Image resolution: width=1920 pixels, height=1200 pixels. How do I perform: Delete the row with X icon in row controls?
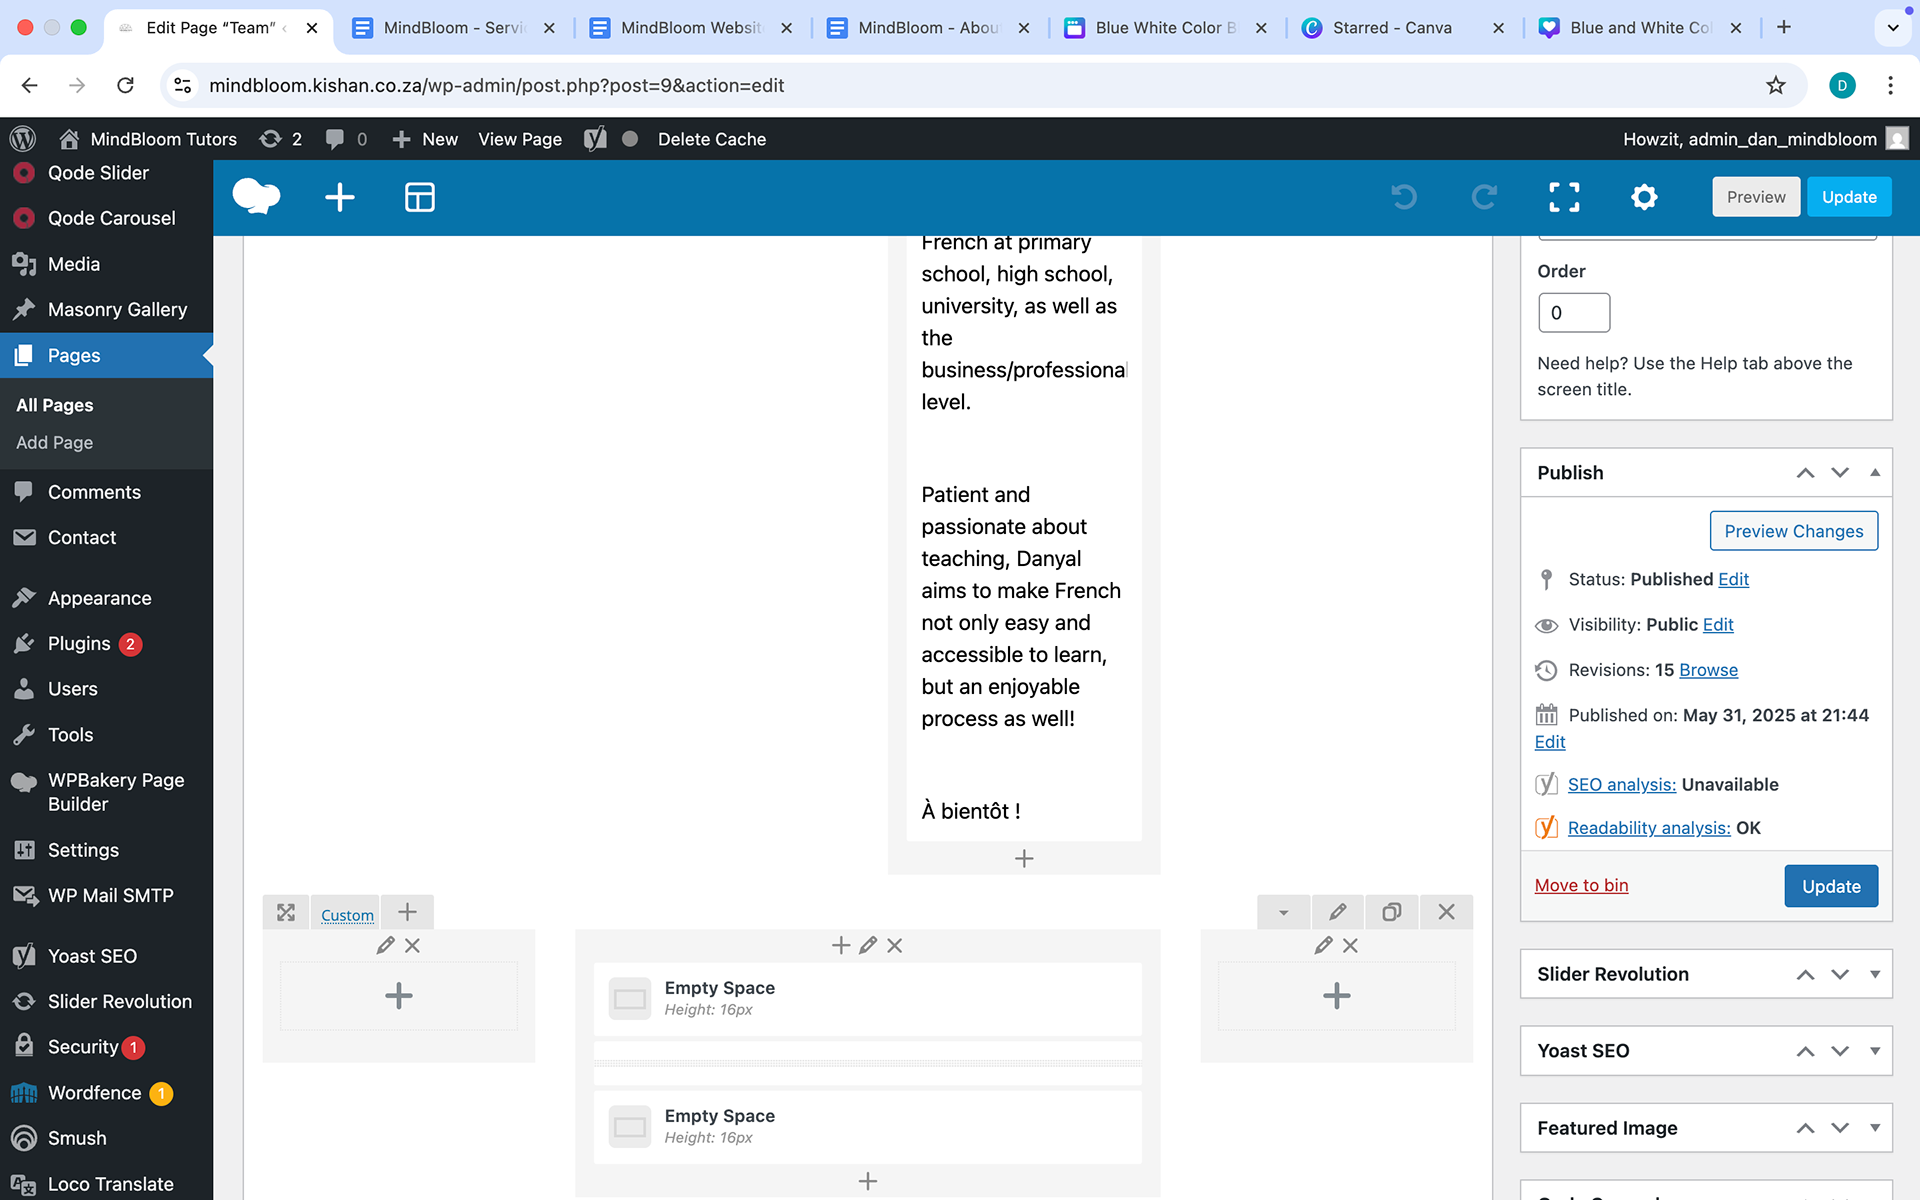[1446, 912]
